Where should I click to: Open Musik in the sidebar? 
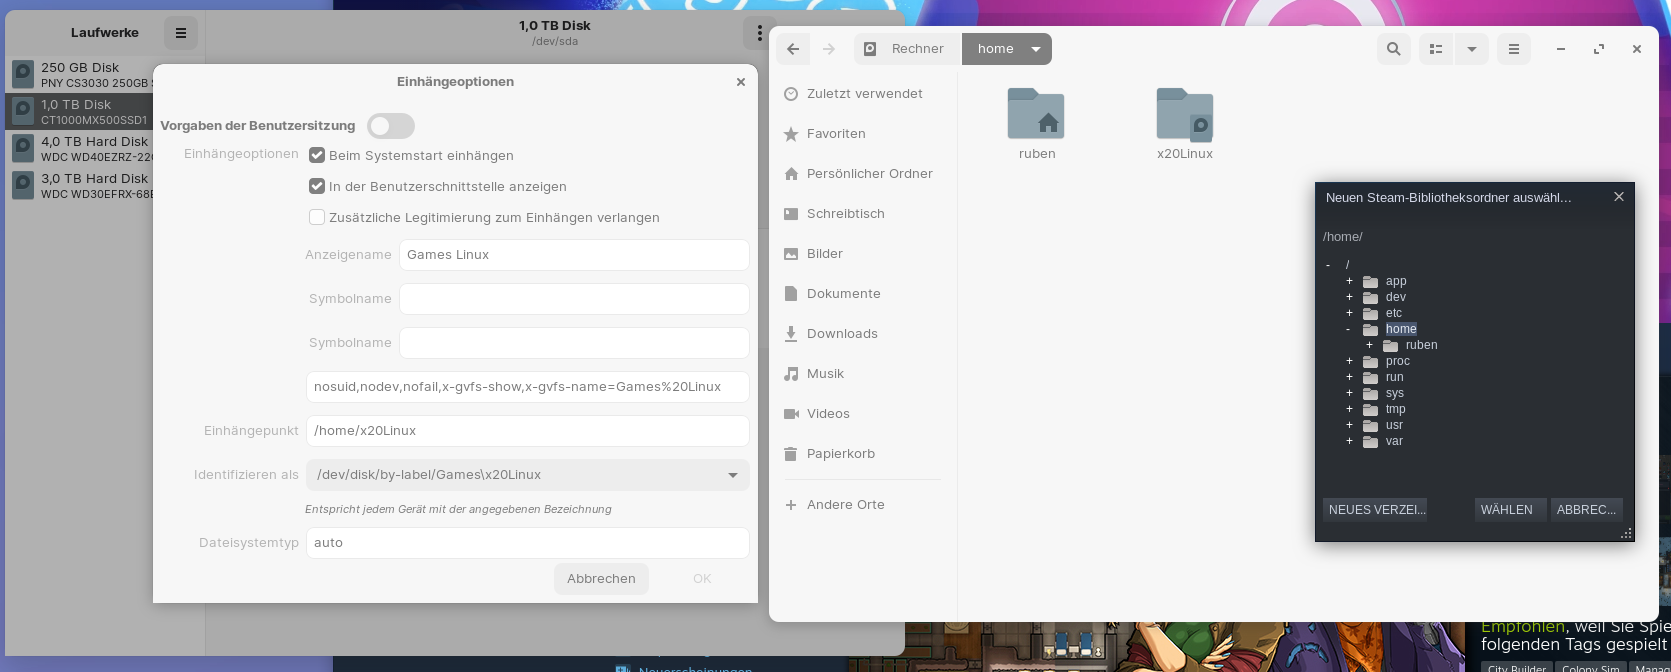[863, 374]
